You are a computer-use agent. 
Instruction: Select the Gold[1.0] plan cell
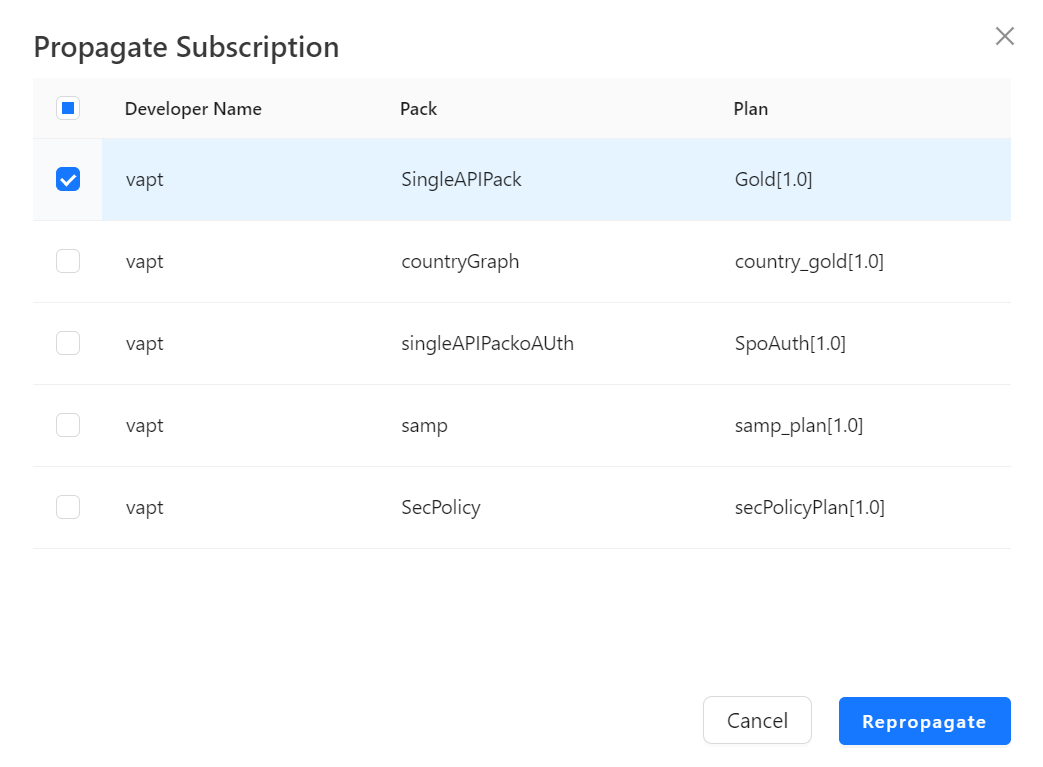[773, 180]
